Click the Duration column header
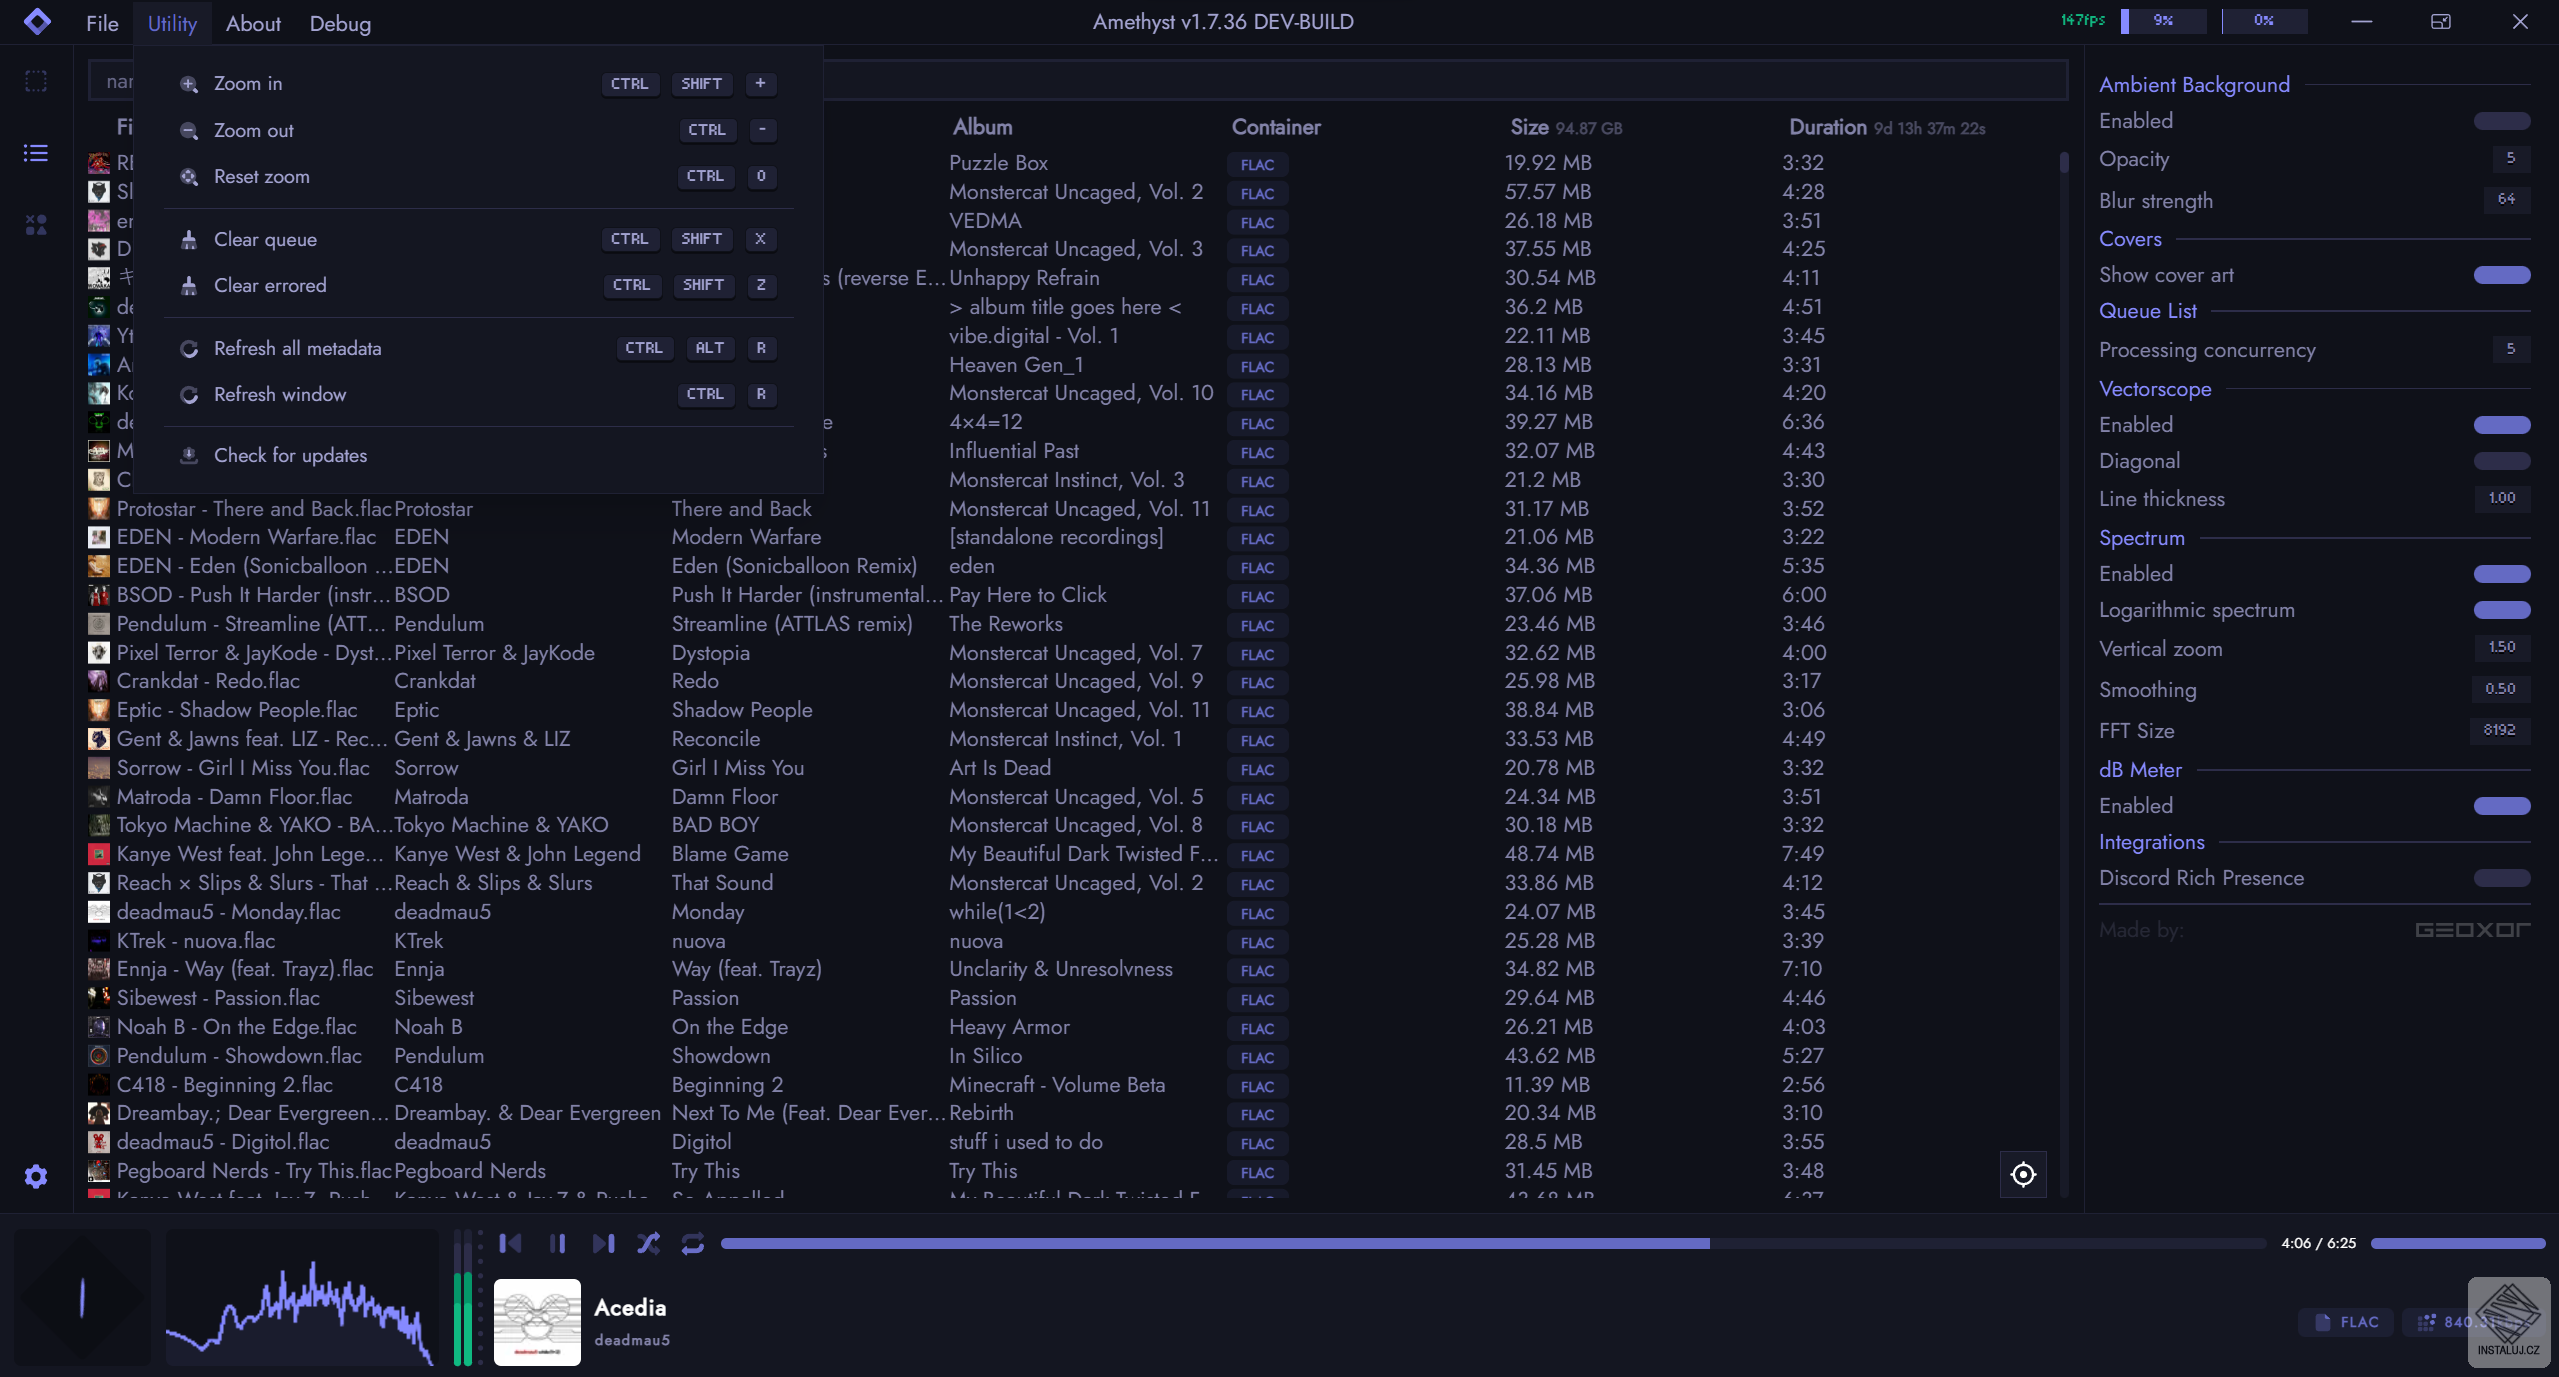The image size is (2559, 1377). [1827, 127]
